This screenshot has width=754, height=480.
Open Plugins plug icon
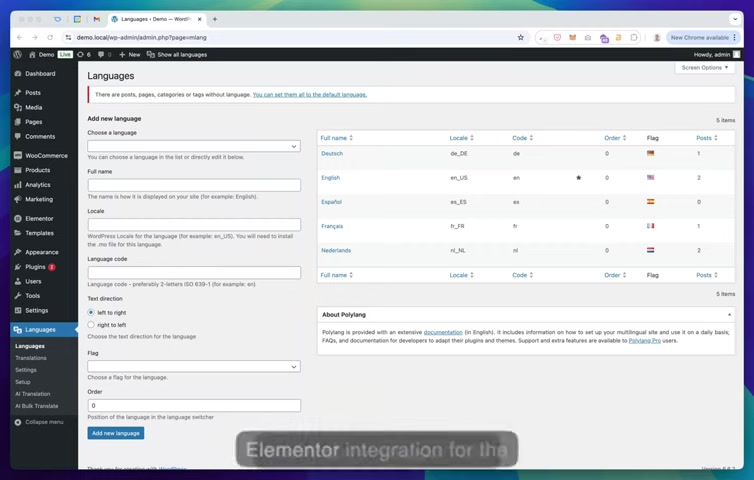tap(18, 266)
